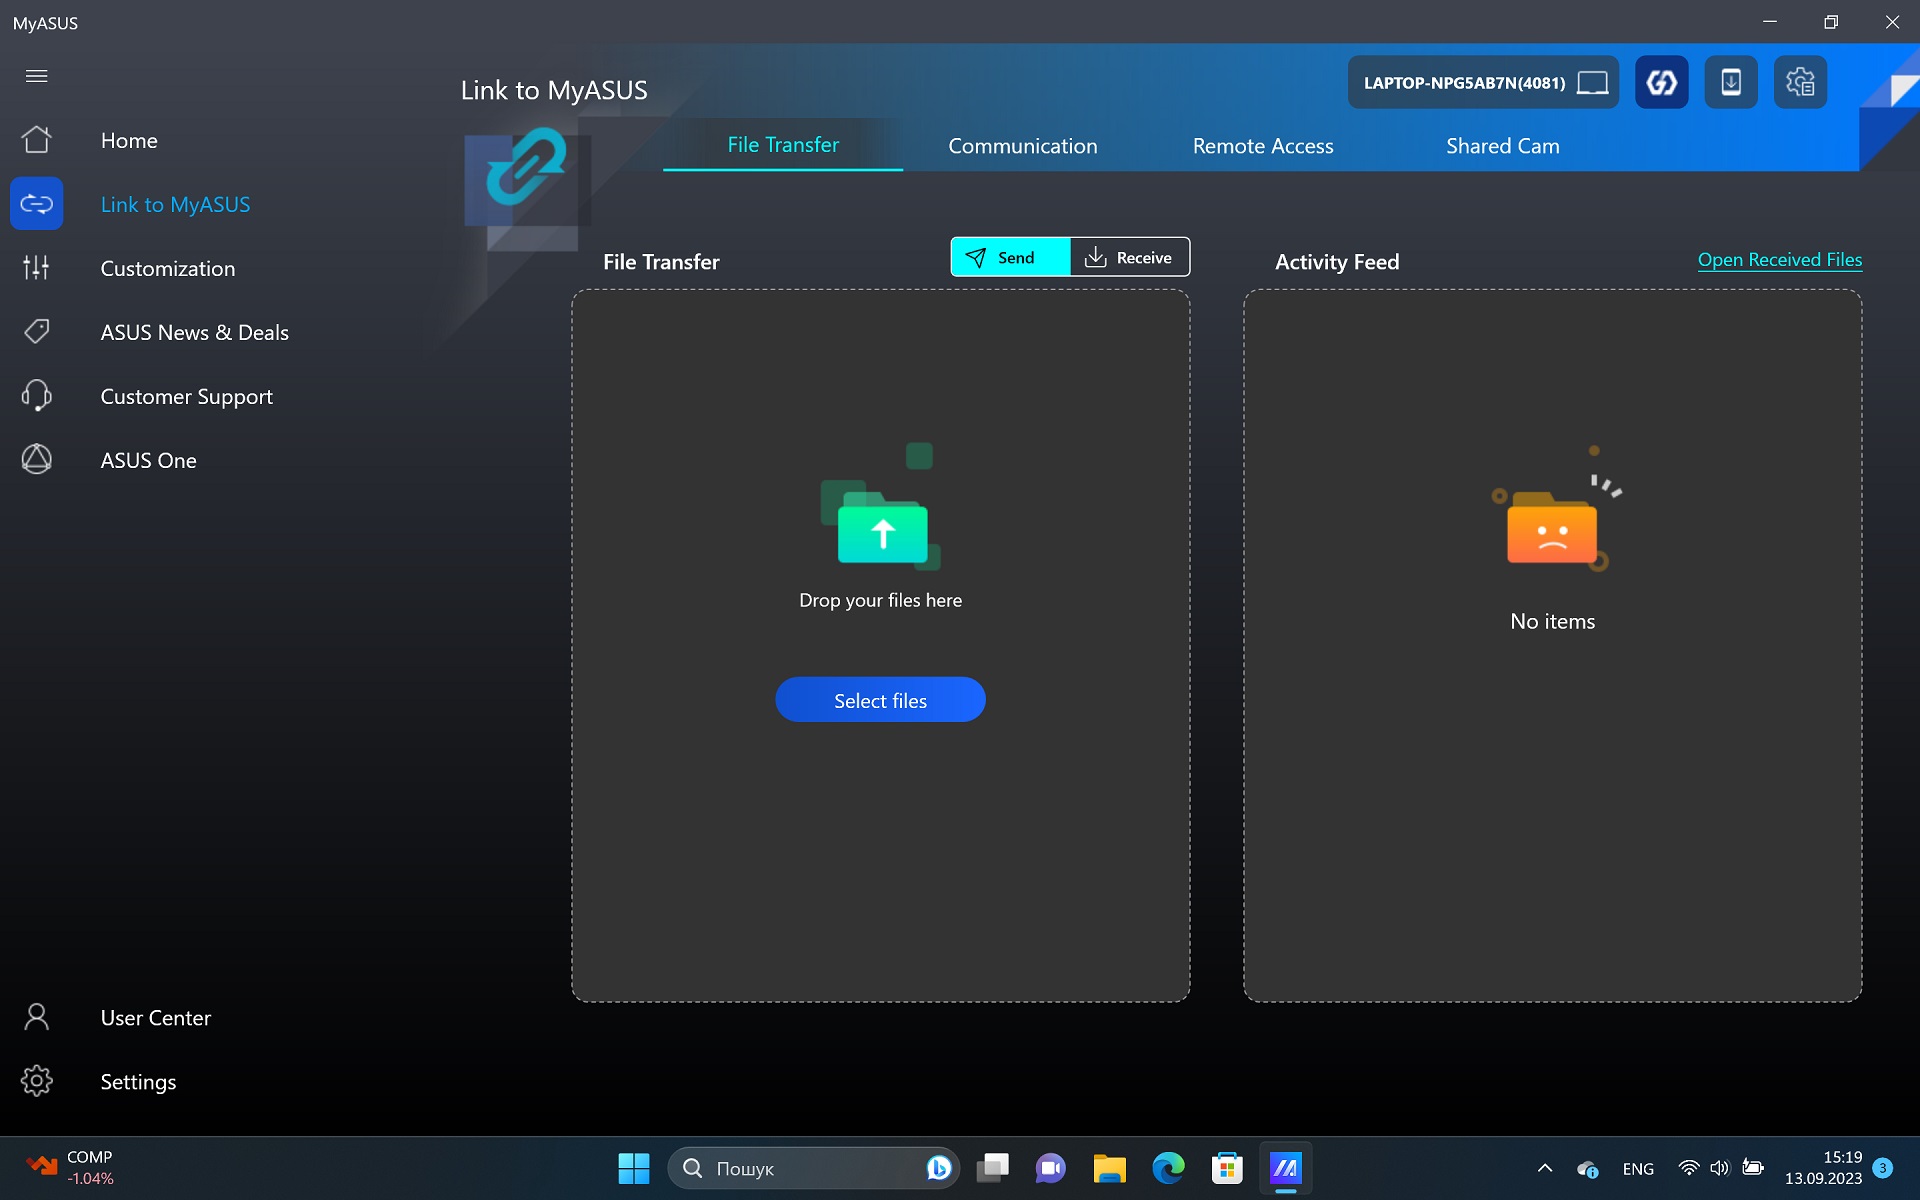Open the OneDrive cloud tray icon

tap(1587, 1168)
